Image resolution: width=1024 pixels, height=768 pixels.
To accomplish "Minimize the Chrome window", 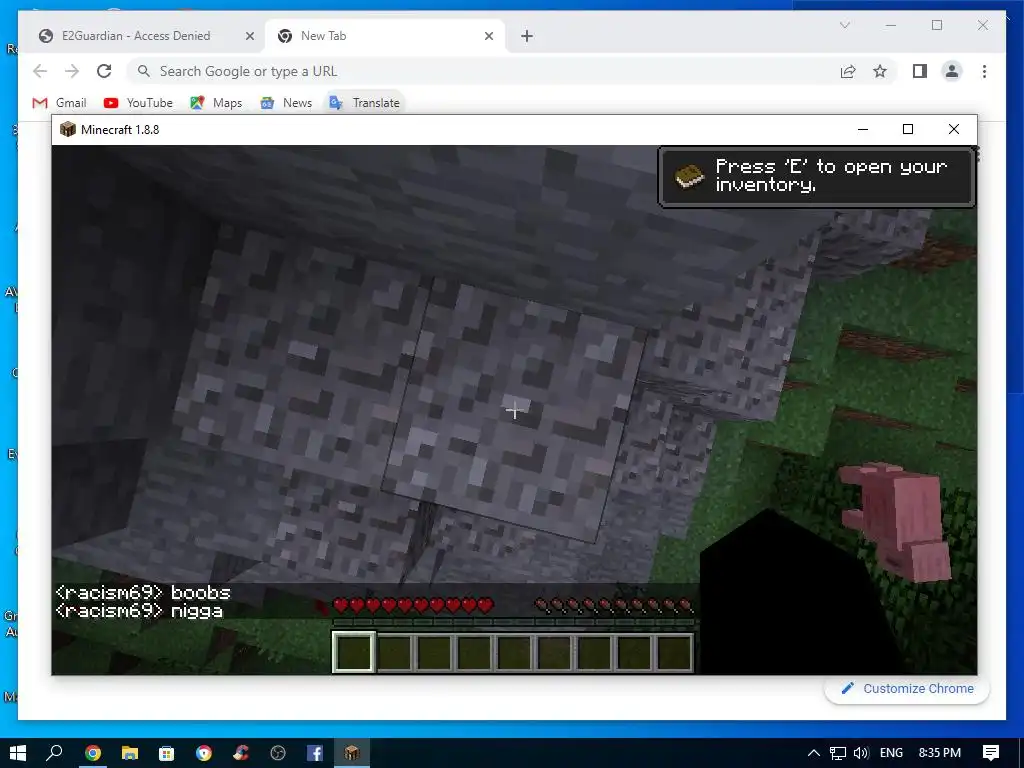I will point(891,25).
